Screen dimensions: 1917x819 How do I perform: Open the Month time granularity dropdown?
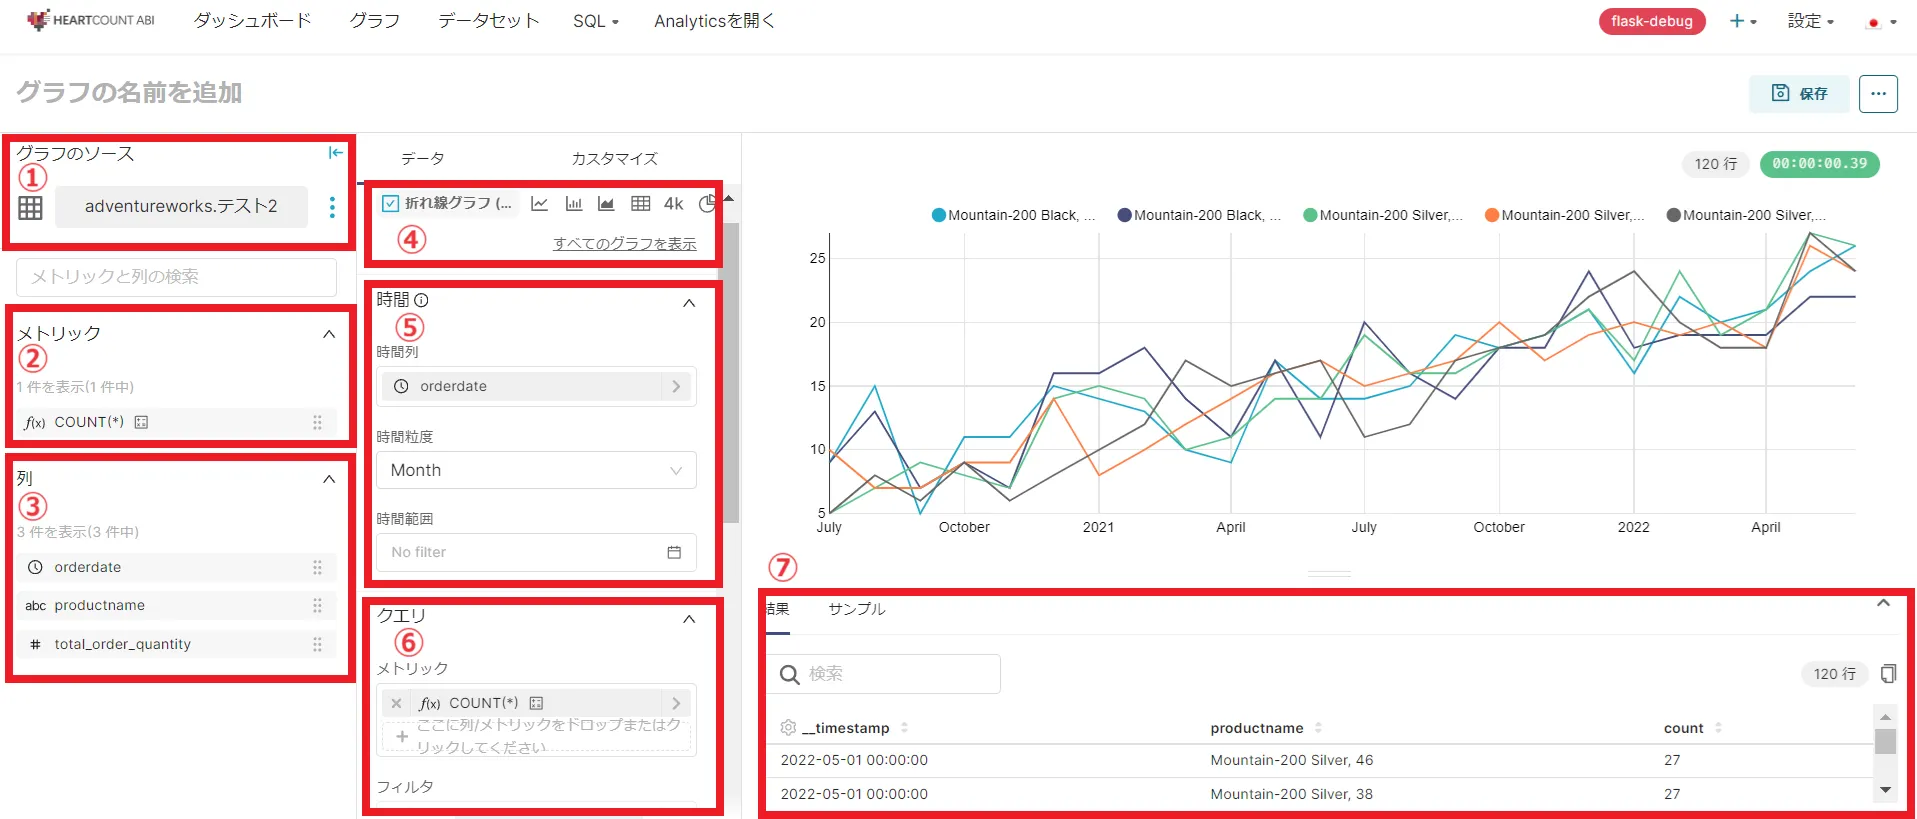point(536,470)
